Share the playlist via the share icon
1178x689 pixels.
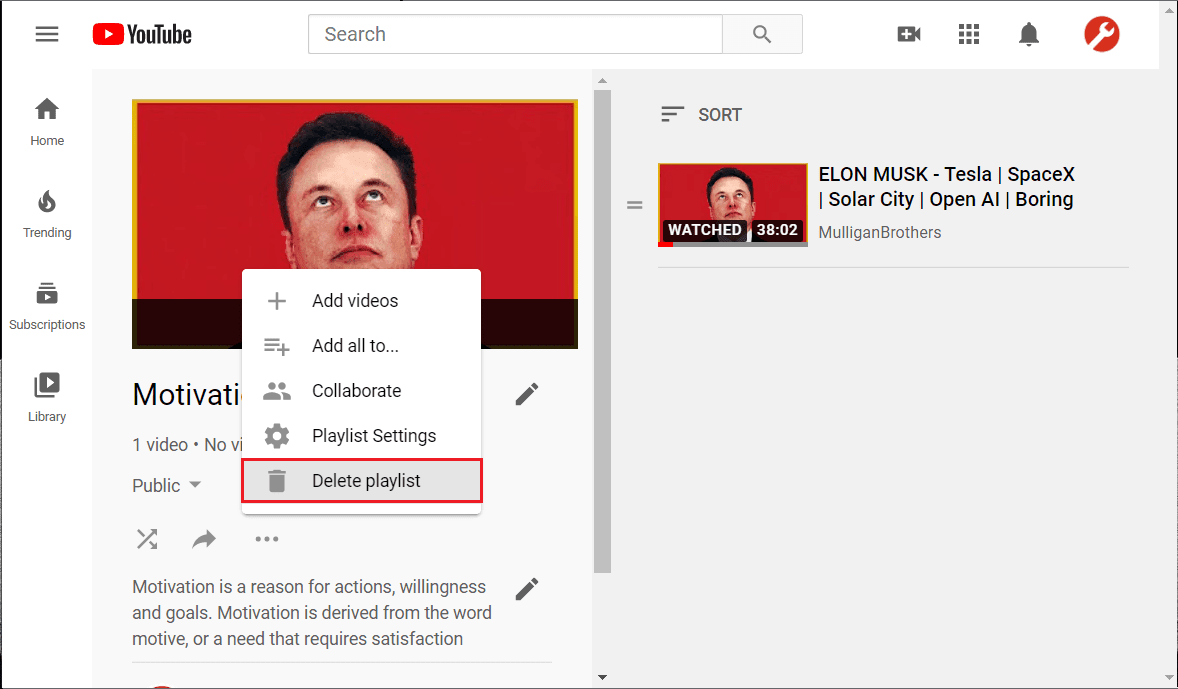[205, 538]
